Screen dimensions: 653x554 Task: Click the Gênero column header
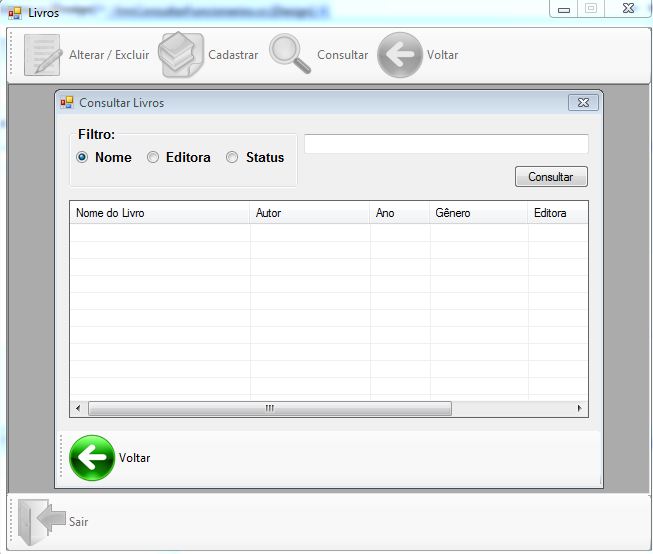tap(478, 213)
